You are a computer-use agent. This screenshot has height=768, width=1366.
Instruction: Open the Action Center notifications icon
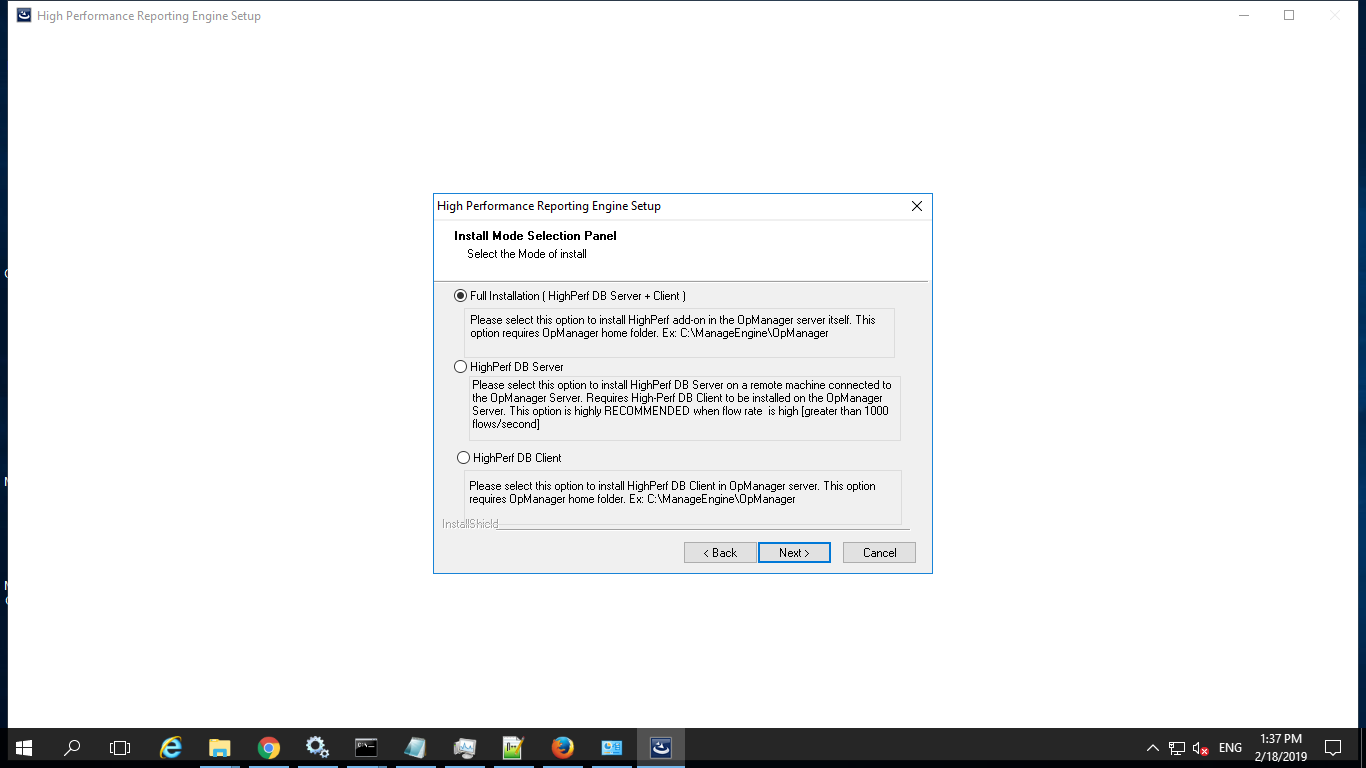pos(1332,748)
